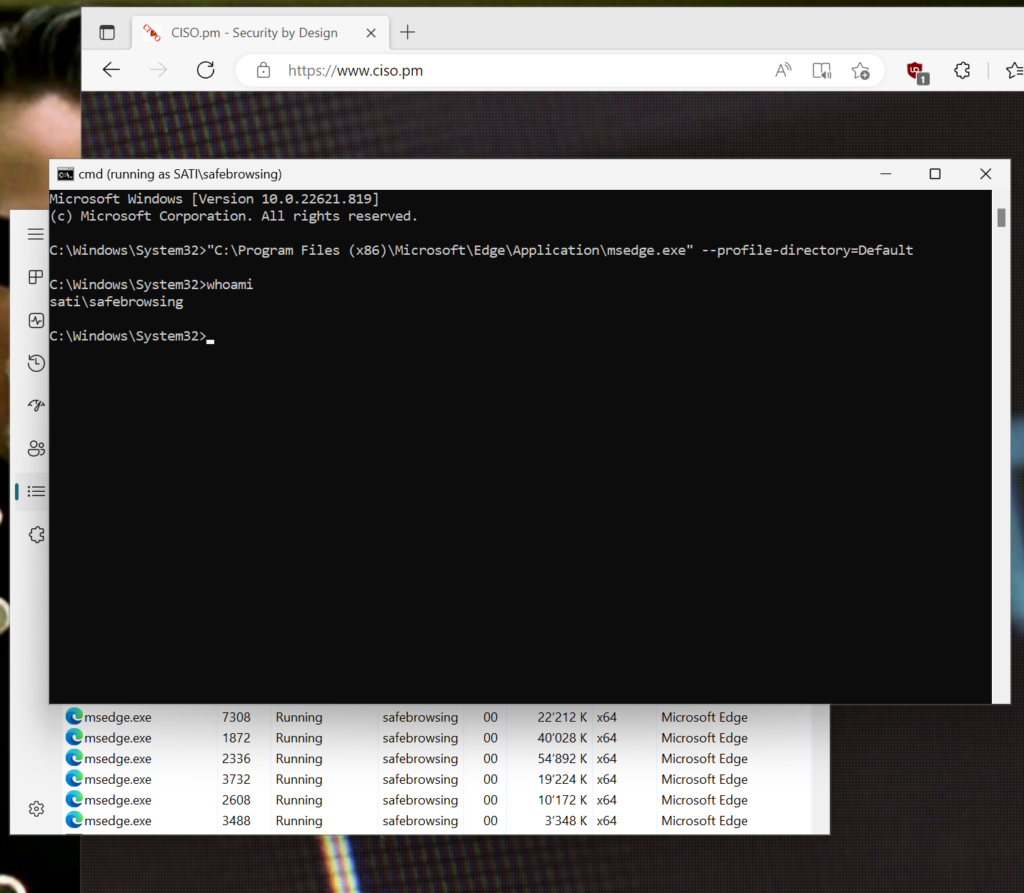
Task: Click the Read aloud icon in address bar
Action: [x=783, y=70]
